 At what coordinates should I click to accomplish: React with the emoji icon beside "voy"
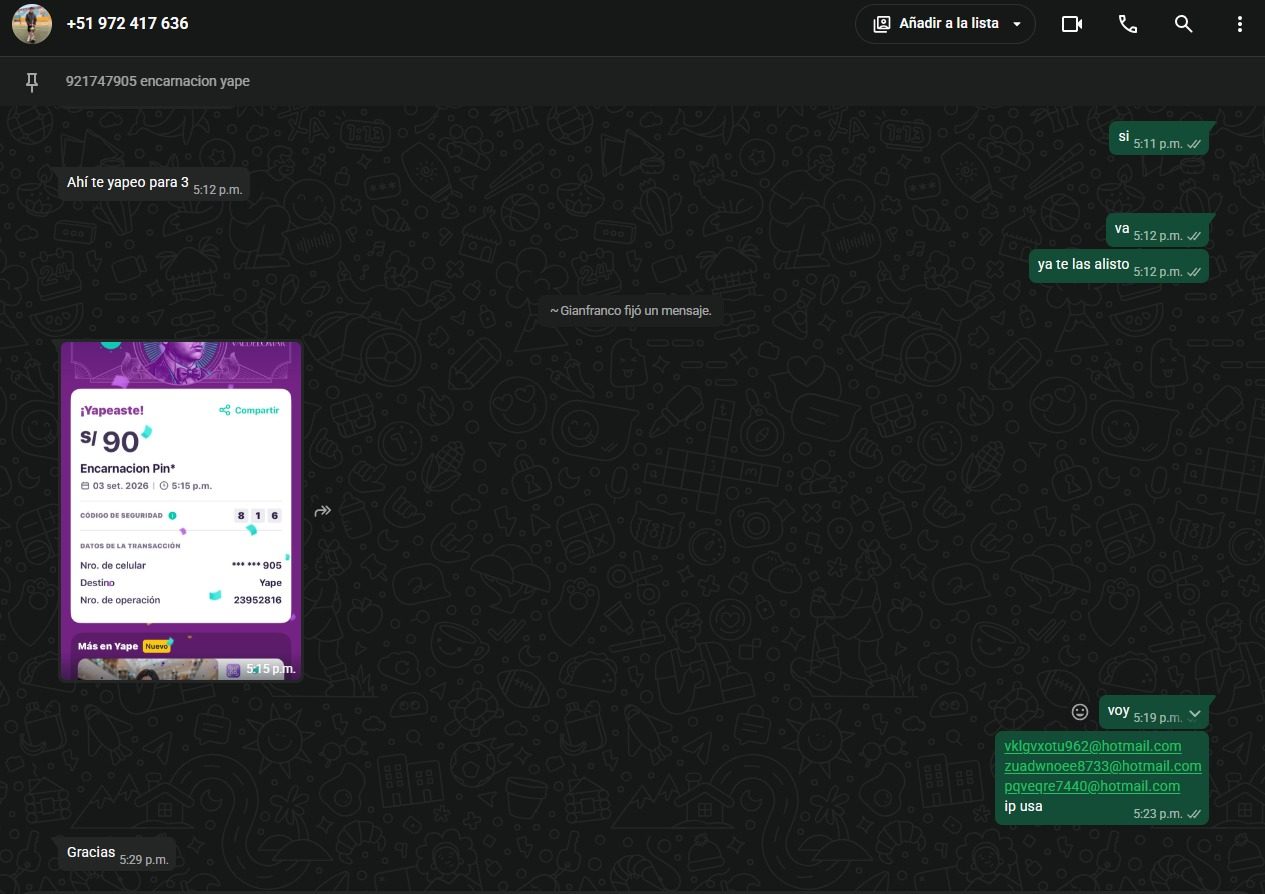(1080, 712)
